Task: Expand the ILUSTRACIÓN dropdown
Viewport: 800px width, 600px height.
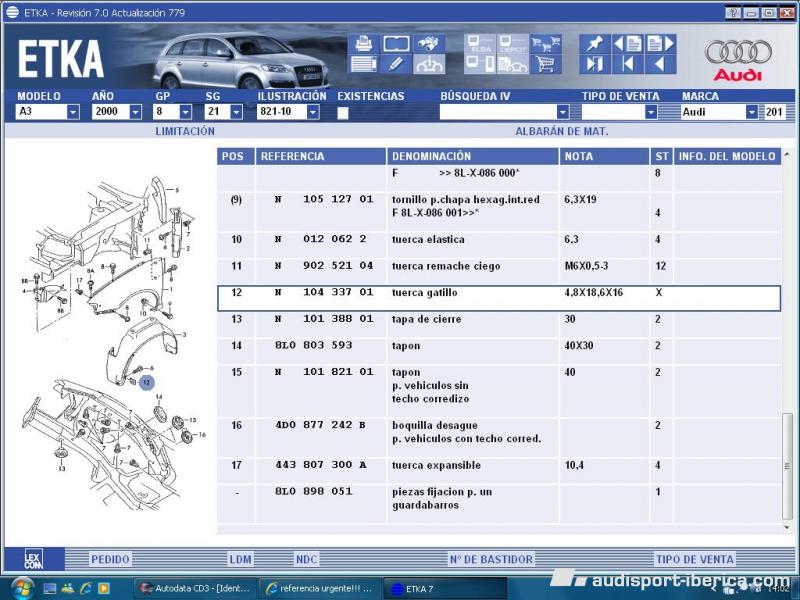Action: (313, 112)
